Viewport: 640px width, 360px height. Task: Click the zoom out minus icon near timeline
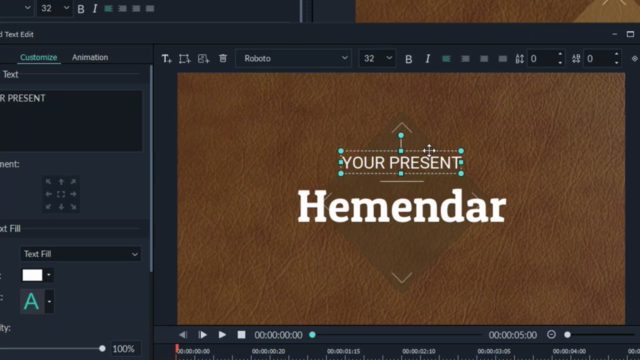point(551,335)
